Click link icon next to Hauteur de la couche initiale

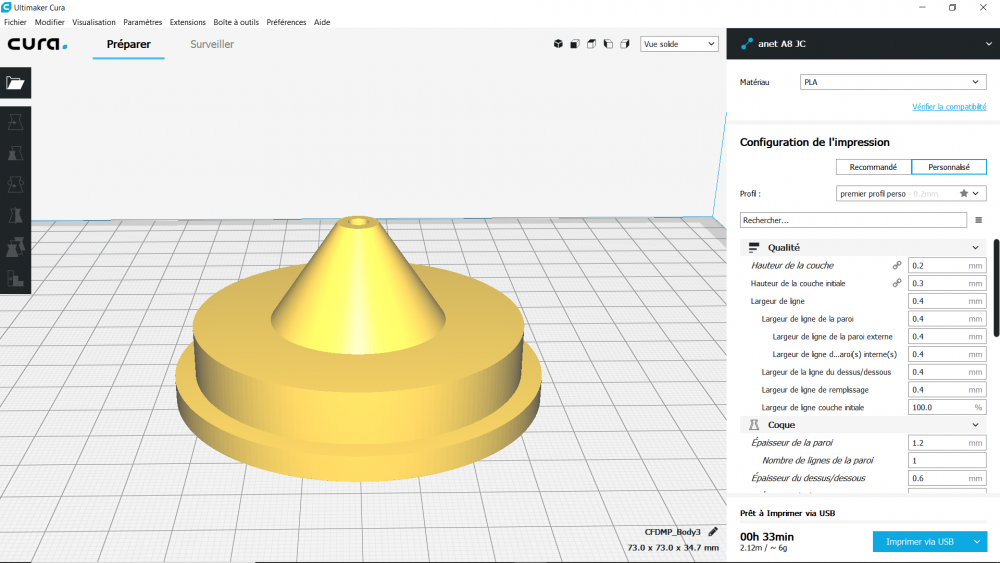coord(897,283)
